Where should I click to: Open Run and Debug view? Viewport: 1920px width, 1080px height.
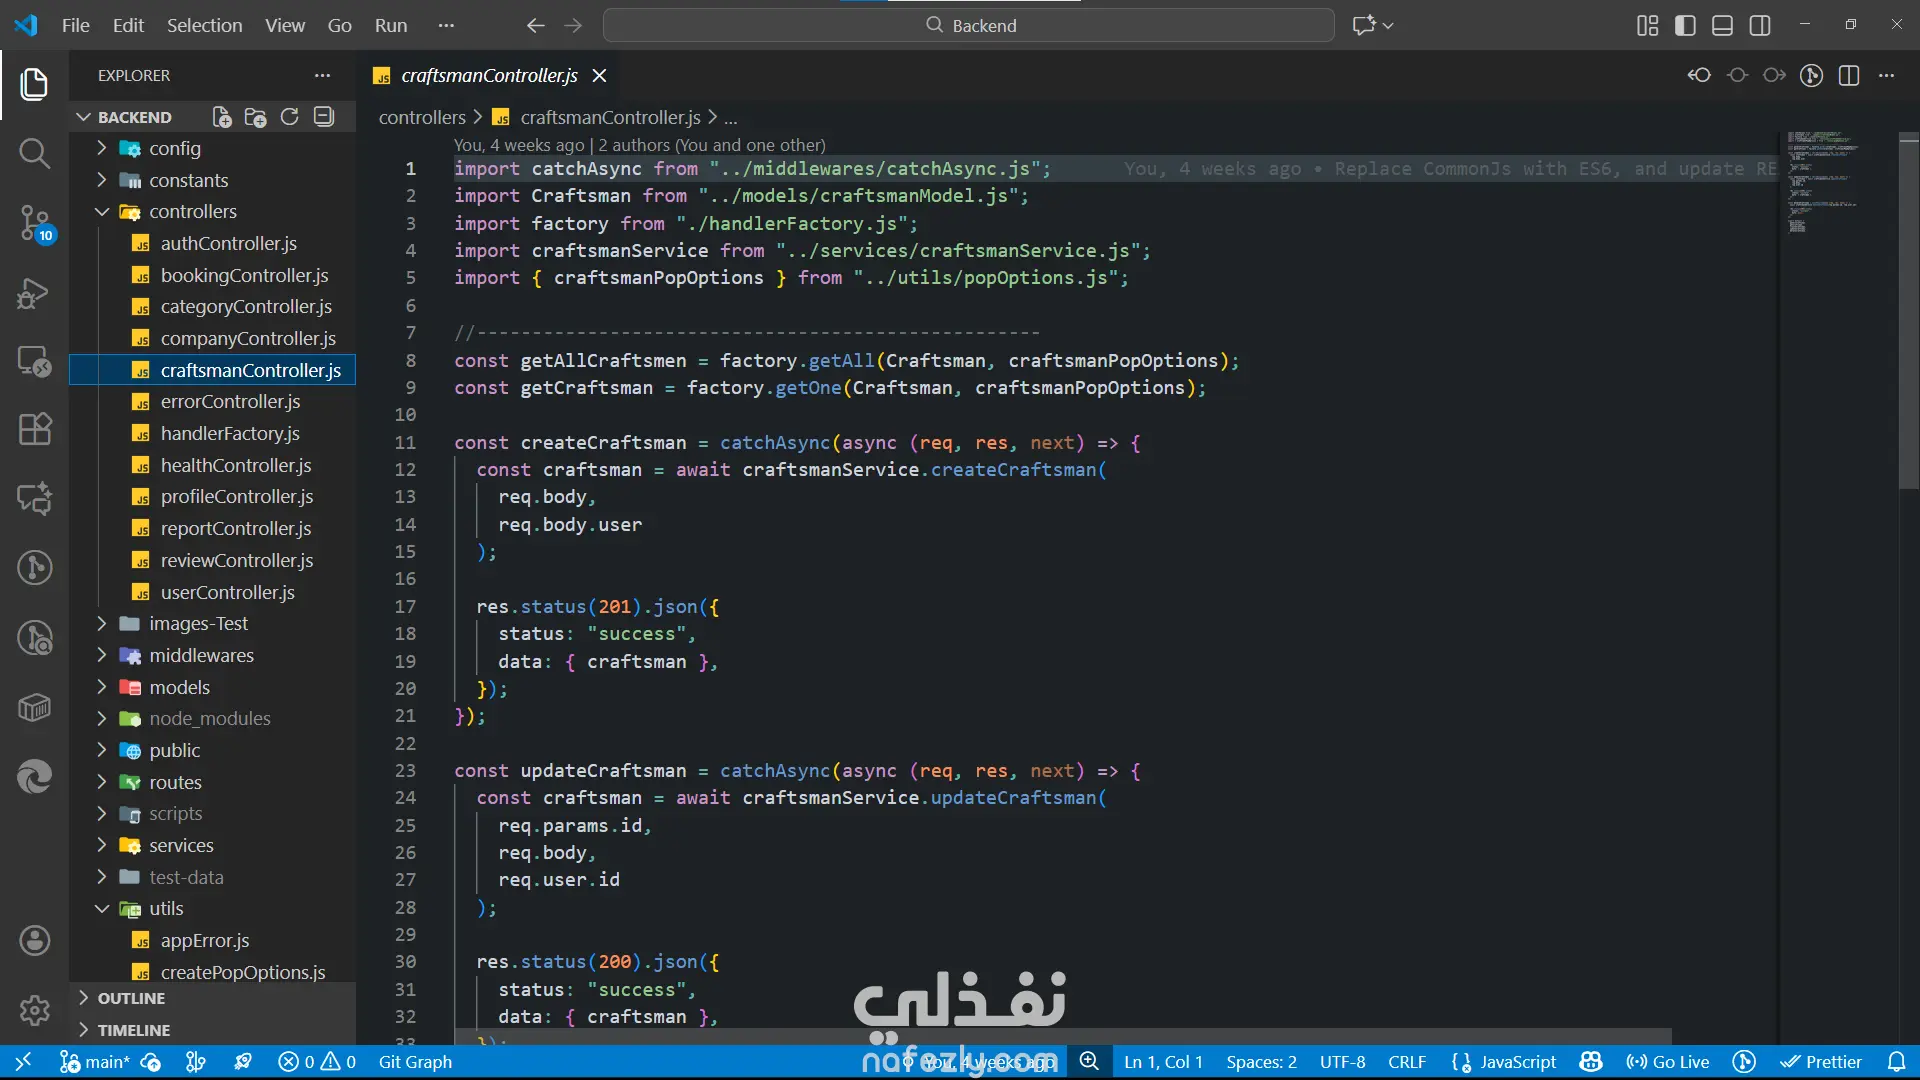click(x=34, y=292)
